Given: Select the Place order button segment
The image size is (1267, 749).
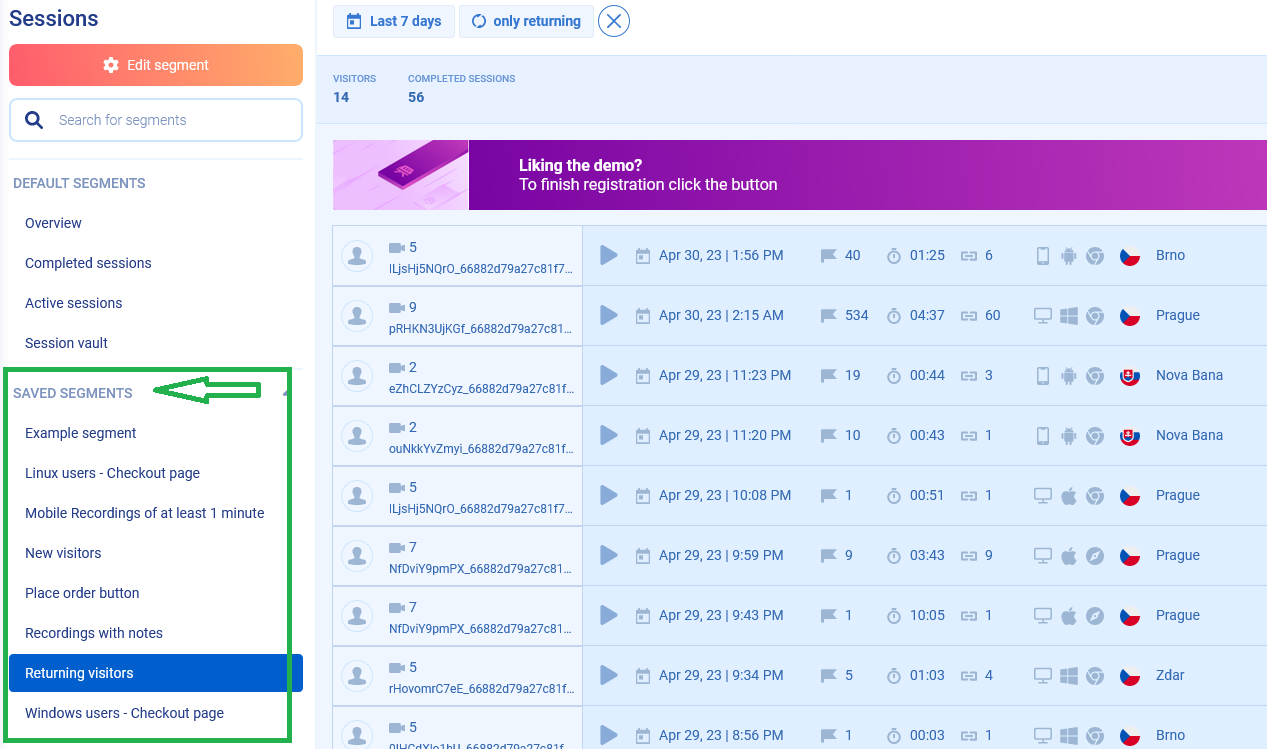Looking at the screenshot, I should 82,593.
